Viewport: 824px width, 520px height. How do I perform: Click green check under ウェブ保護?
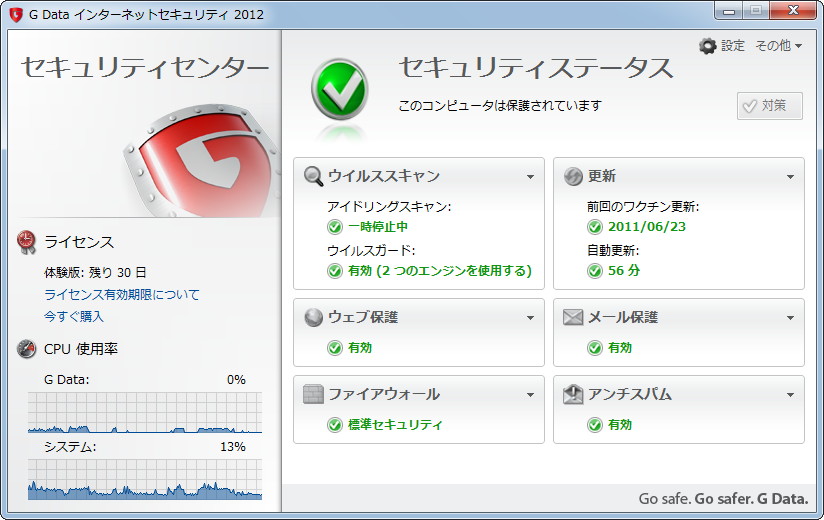335,348
